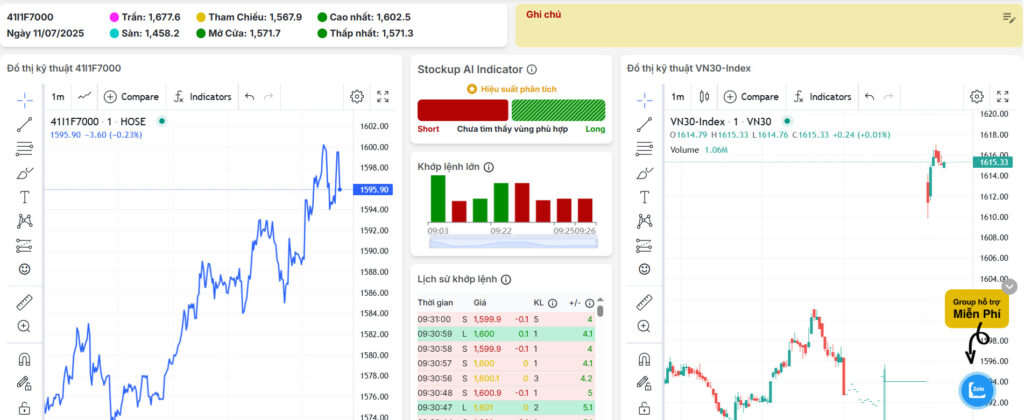The height and width of the screenshot is (420, 1024).
Task: Enter fullscreen mode for 41I1F7000 chart
Action: coord(383,97)
